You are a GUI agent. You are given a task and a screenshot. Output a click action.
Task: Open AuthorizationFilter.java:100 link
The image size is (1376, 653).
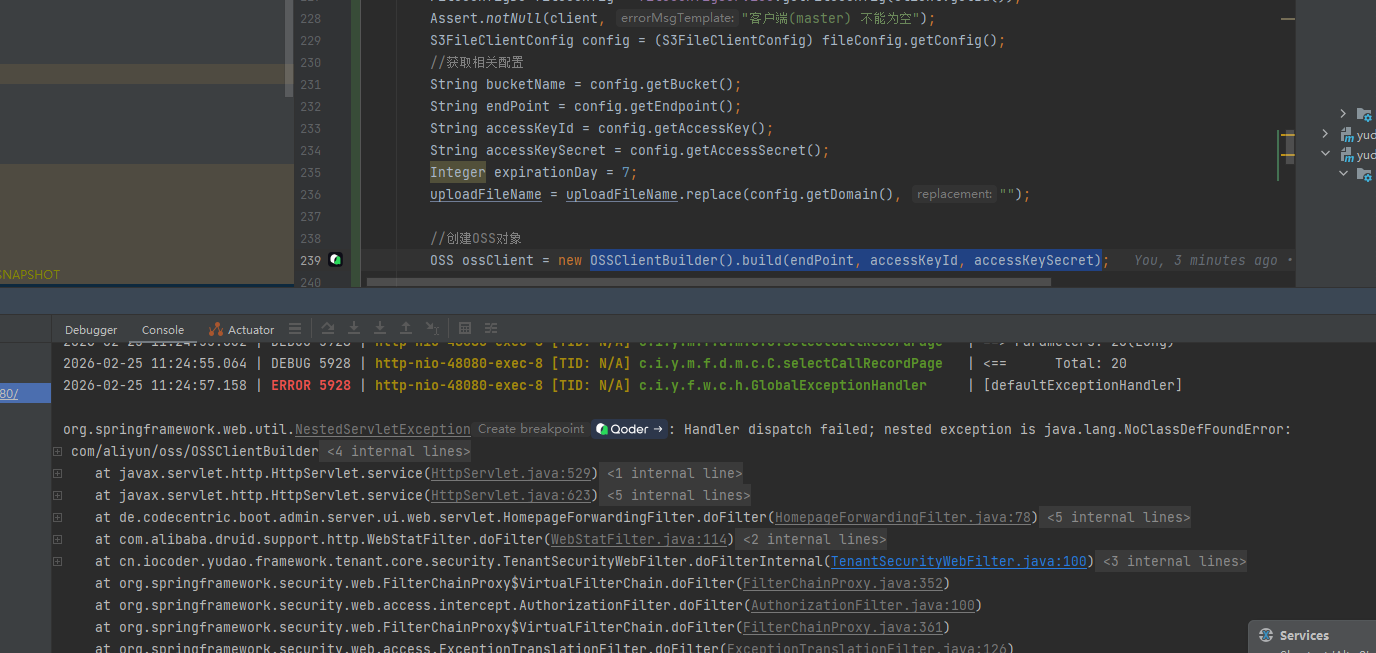[862, 605]
